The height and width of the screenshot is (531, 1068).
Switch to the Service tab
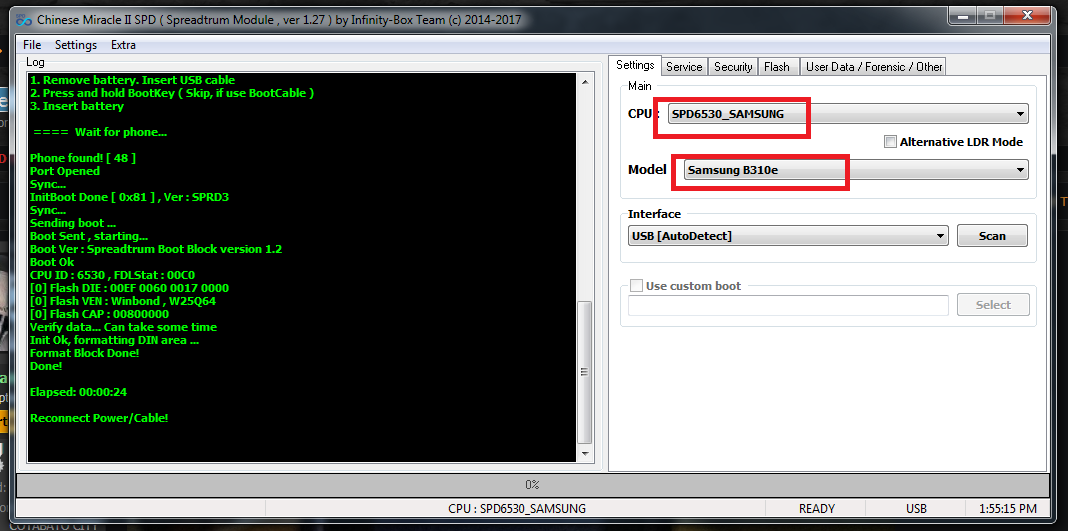pyautogui.click(x=684, y=67)
